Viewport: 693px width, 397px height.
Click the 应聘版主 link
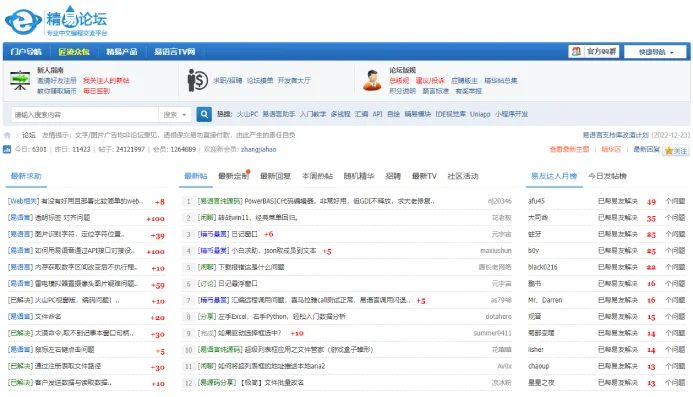click(464, 80)
